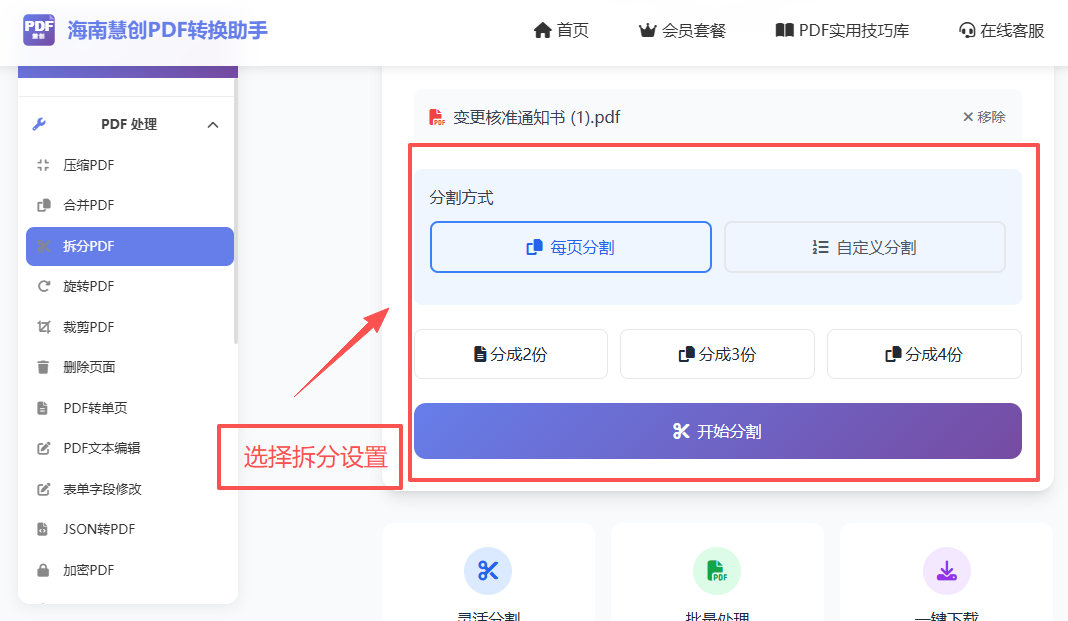Select PDF转单页 in sidebar
This screenshot has width=1068, height=621.
pyautogui.click(x=129, y=408)
